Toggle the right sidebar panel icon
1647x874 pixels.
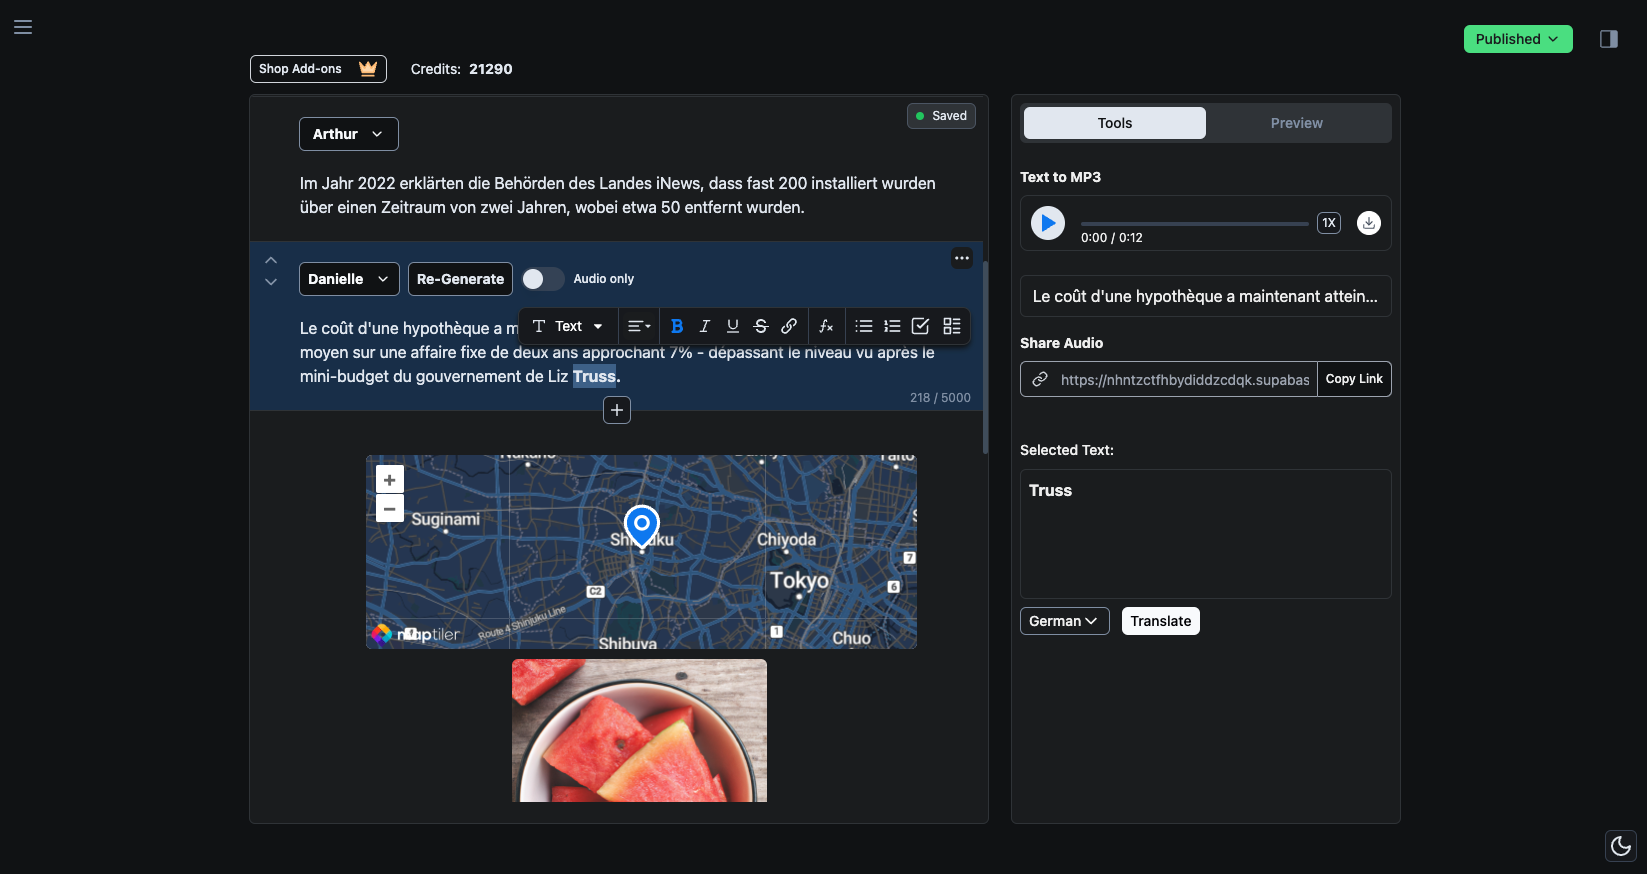[1608, 39]
